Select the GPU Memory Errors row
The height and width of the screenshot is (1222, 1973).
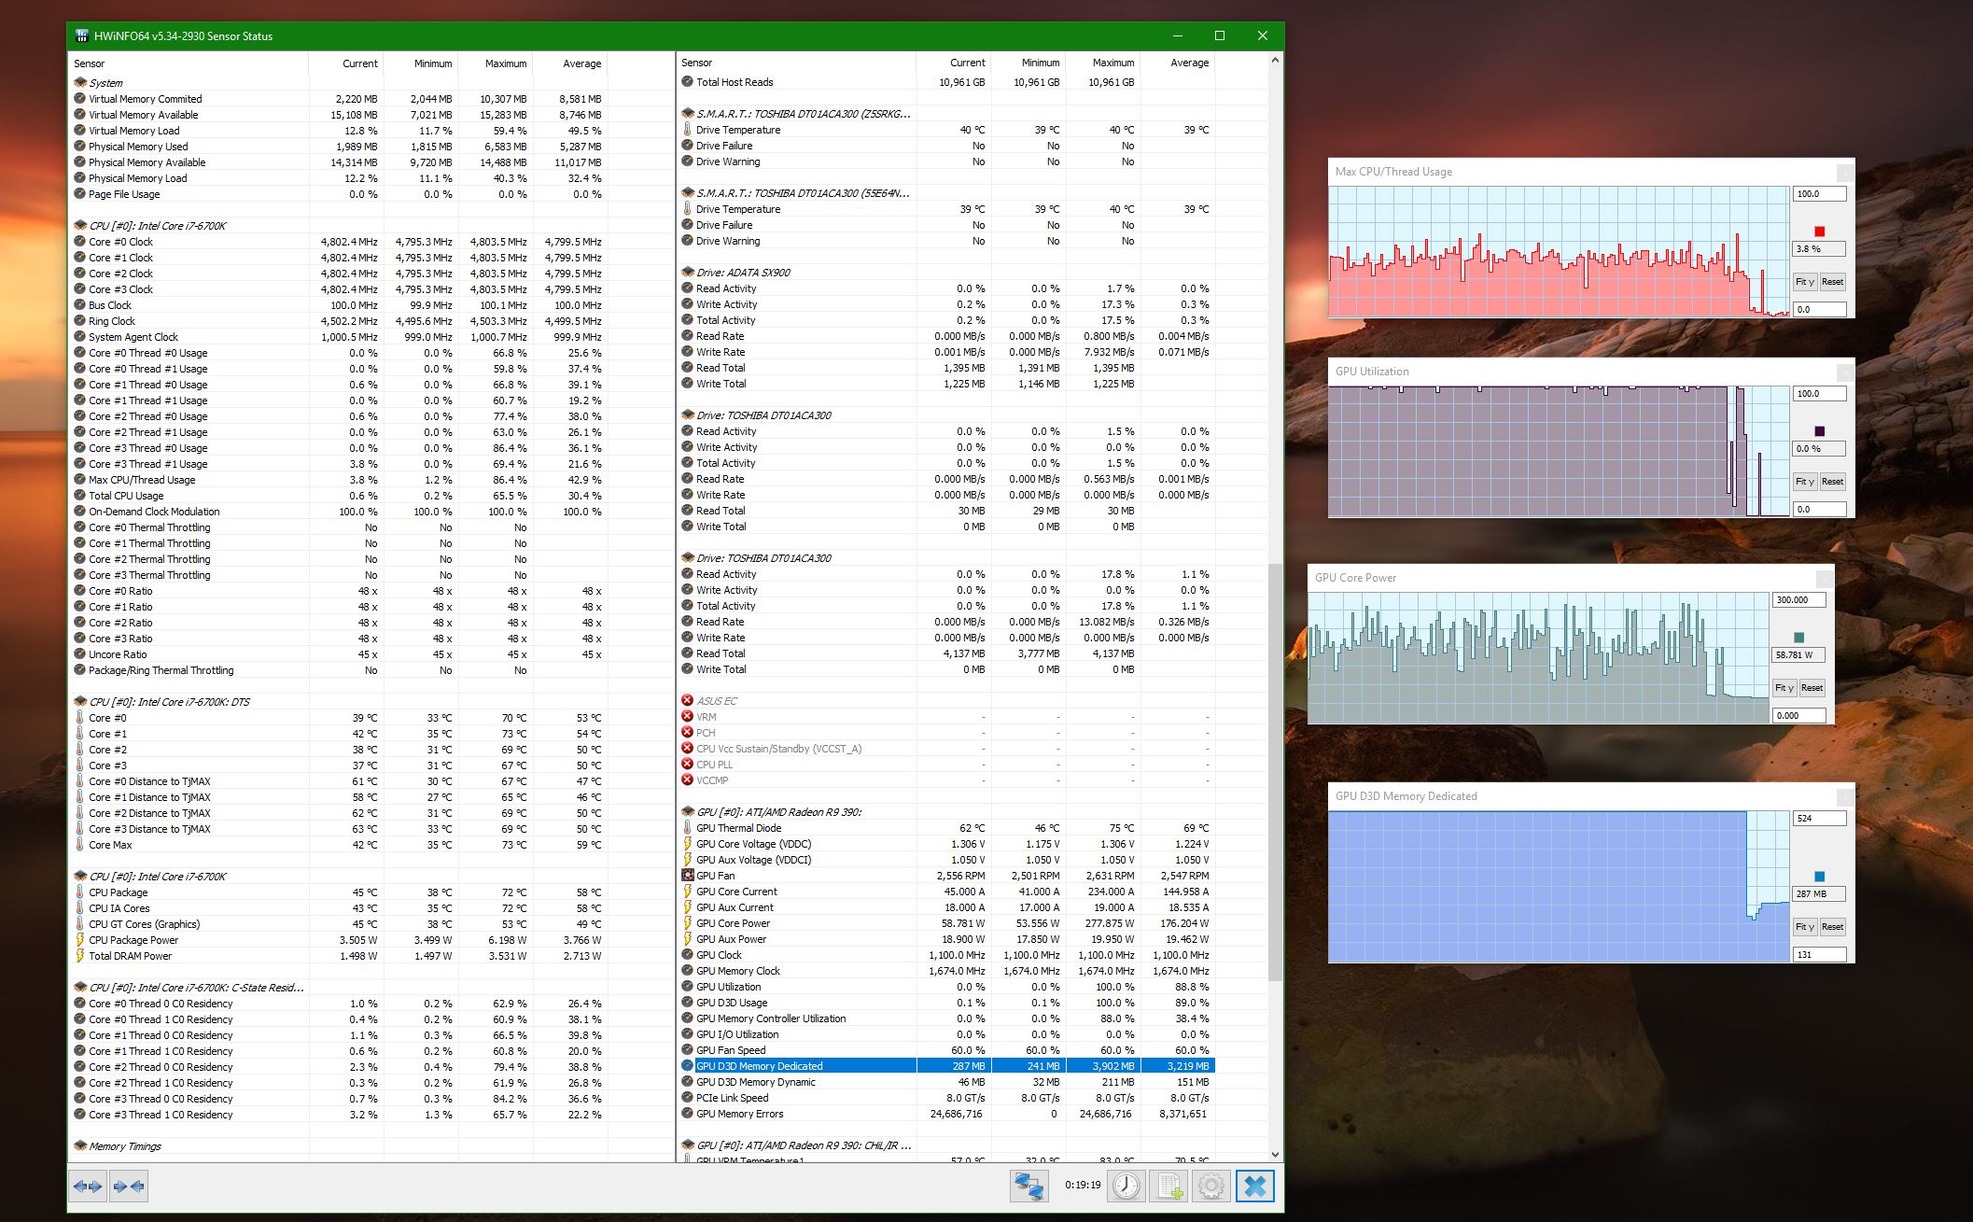coord(946,1114)
